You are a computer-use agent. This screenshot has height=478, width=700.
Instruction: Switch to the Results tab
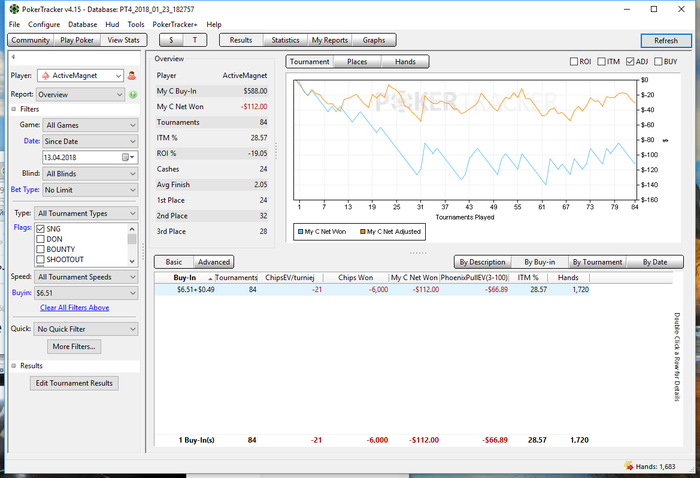point(241,40)
